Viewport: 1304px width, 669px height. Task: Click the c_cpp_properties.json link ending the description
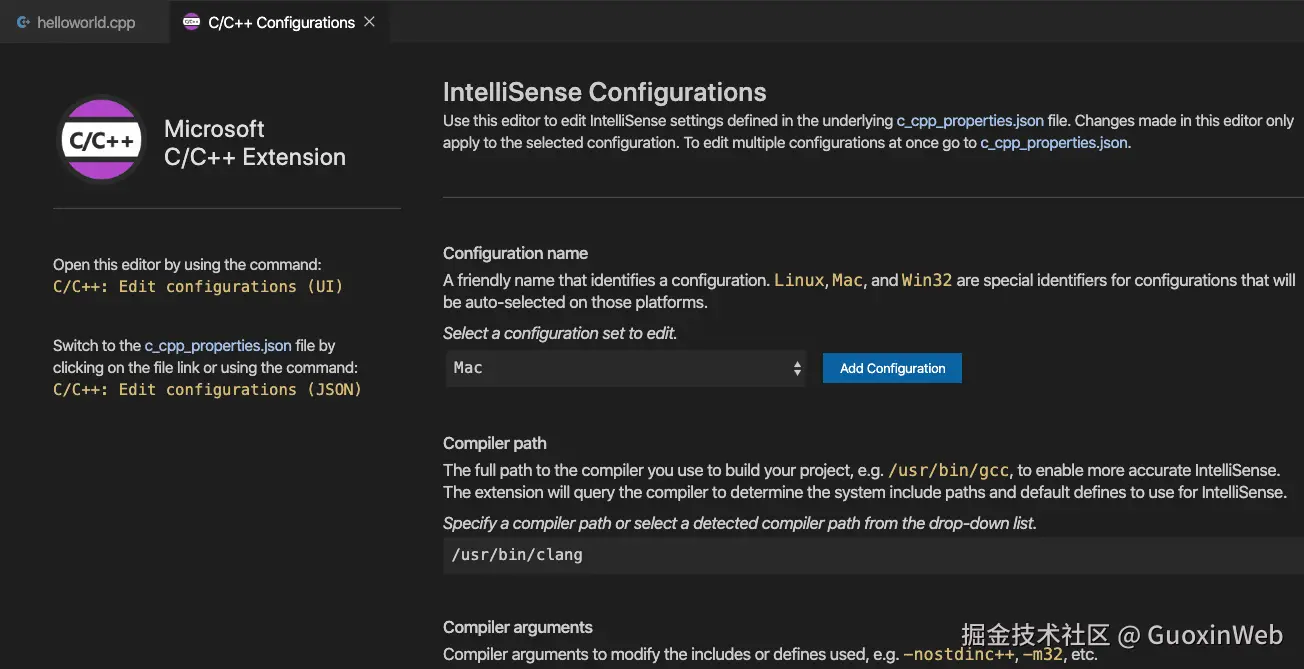1054,142
